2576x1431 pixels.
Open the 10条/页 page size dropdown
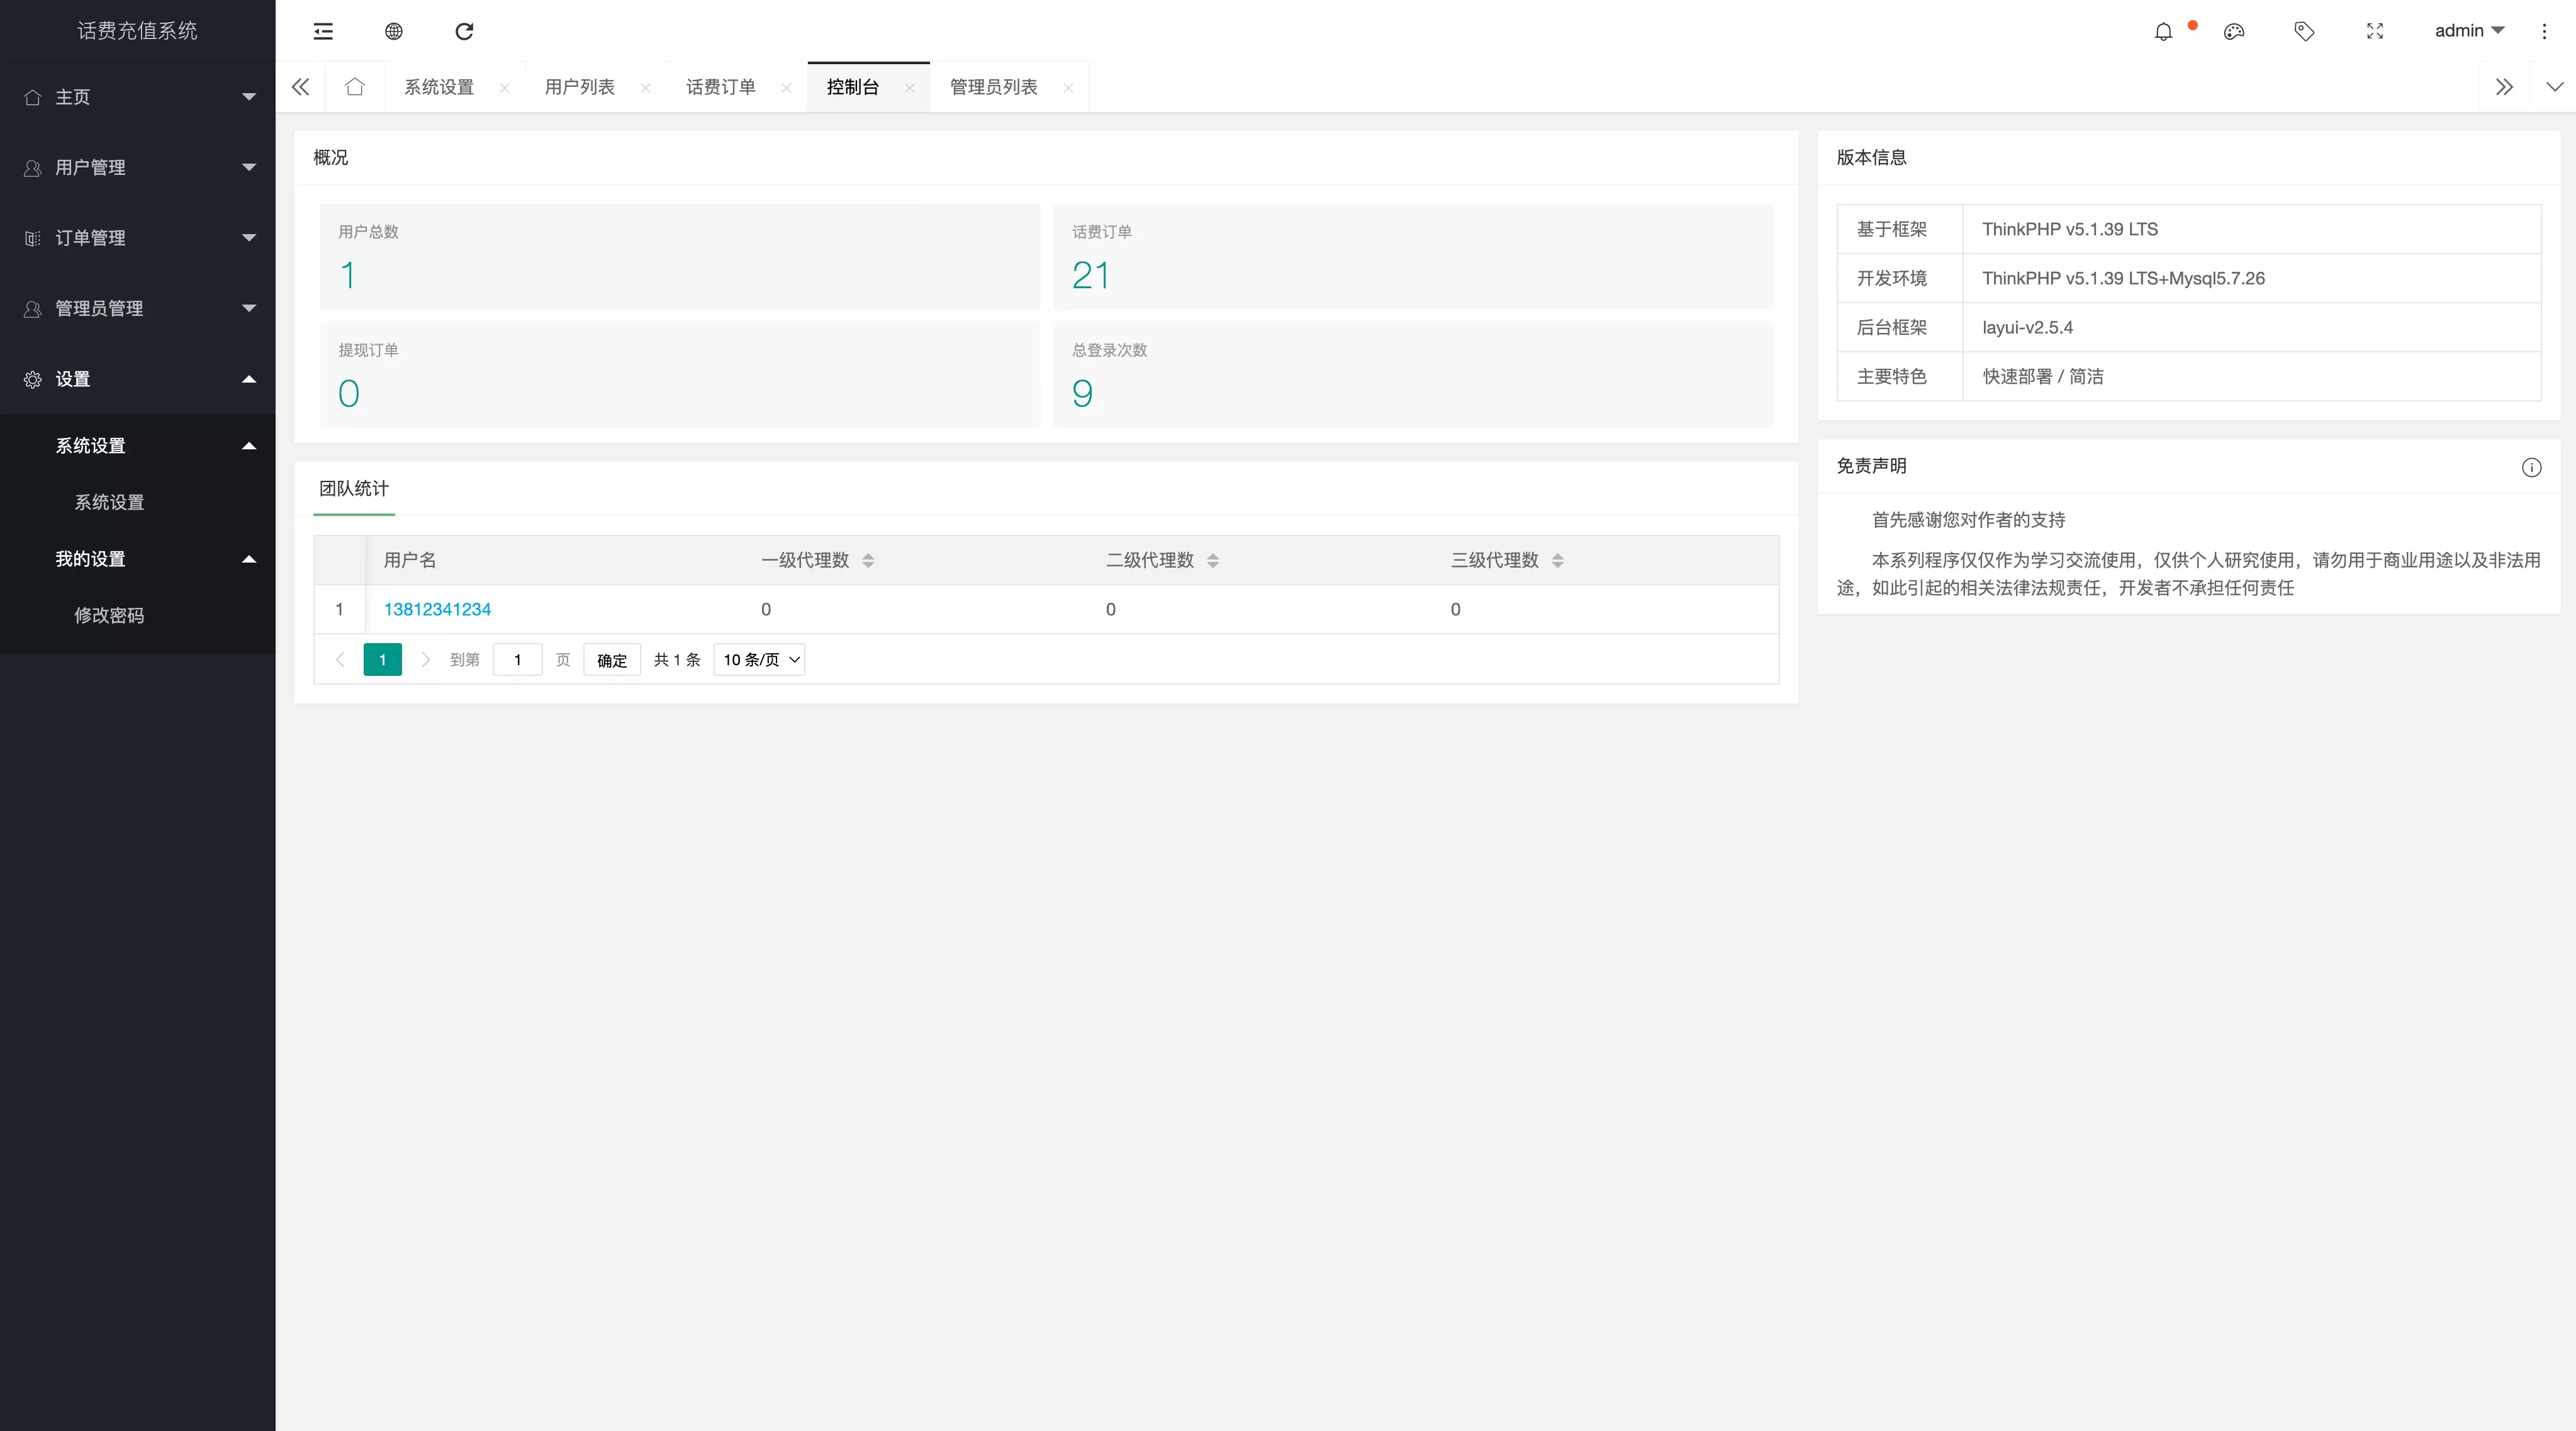point(759,660)
